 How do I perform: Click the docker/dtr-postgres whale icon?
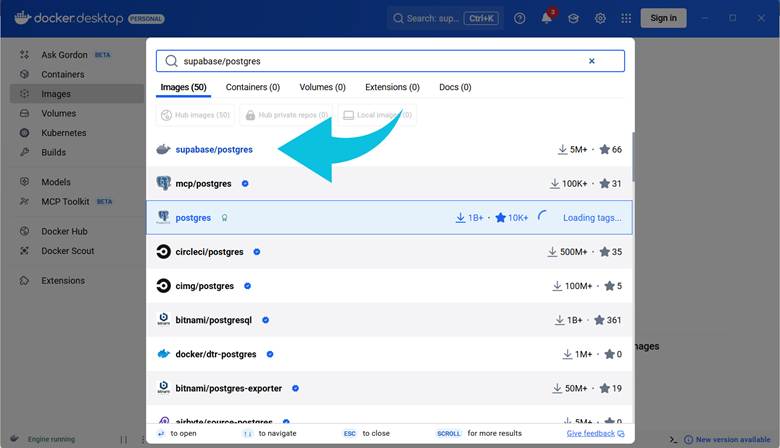click(x=163, y=354)
